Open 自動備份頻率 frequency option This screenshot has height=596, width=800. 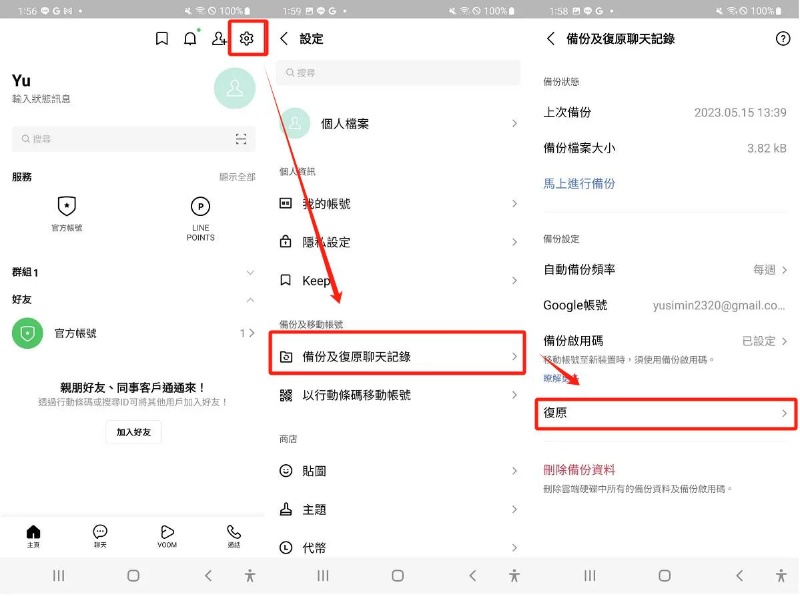pyautogui.click(x=665, y=270)
